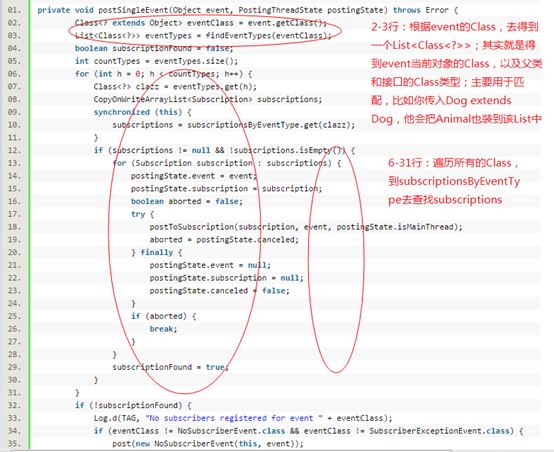
Task: Click 'postingState.subscription = null;' line
Action: click(x=226, y=278)
